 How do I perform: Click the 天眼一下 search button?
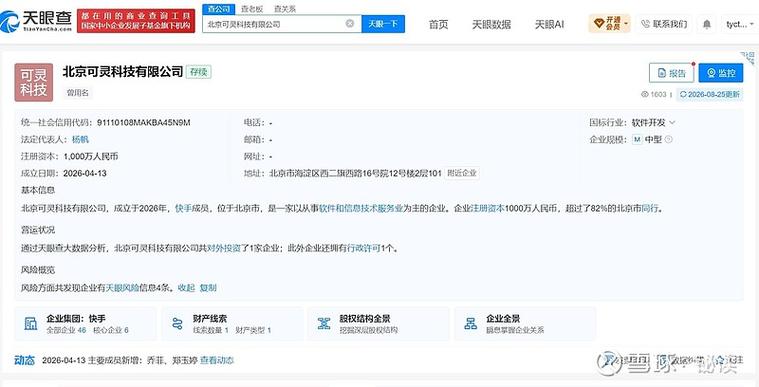383,24
